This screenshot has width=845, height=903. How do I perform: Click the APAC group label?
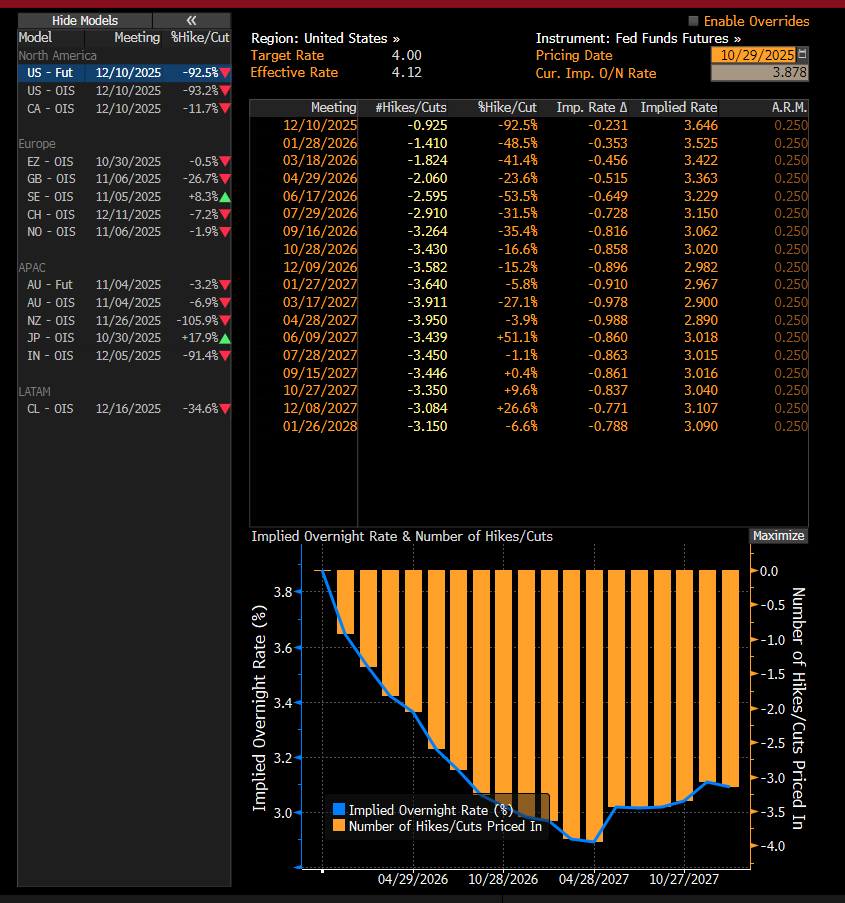click(x=32, y=268)
